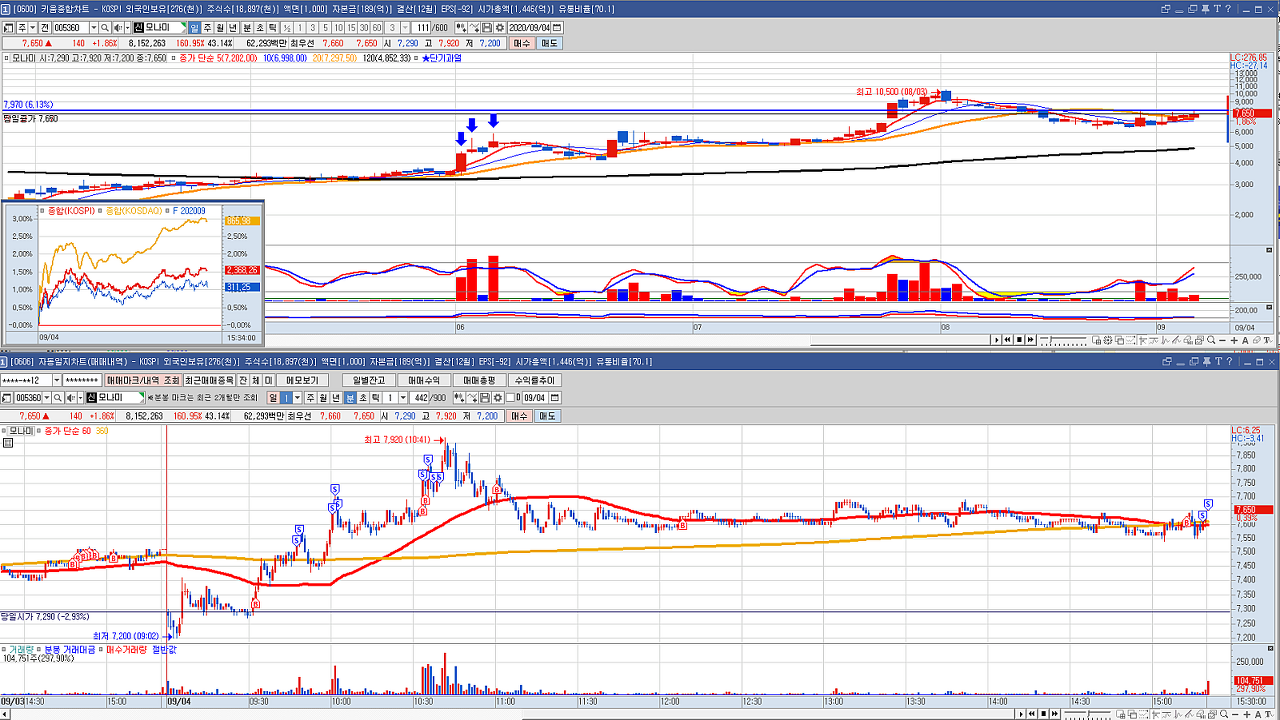Save bottom chart with disk icon

point(485,397)
